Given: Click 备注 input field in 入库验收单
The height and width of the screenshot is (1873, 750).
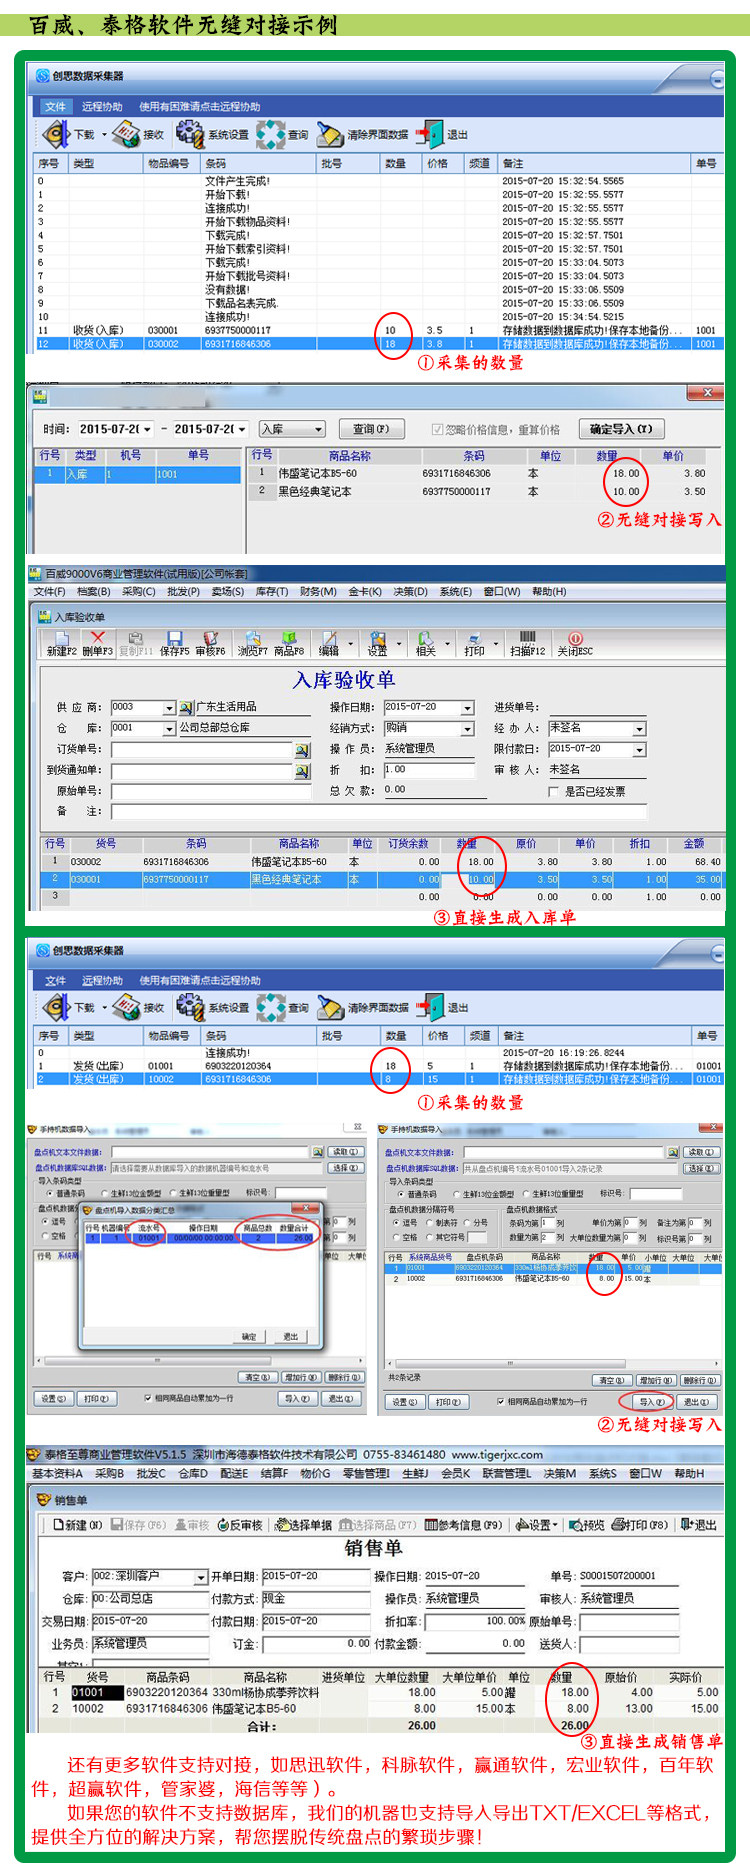Looking at the screenshot, I should [x=378, y=812].
